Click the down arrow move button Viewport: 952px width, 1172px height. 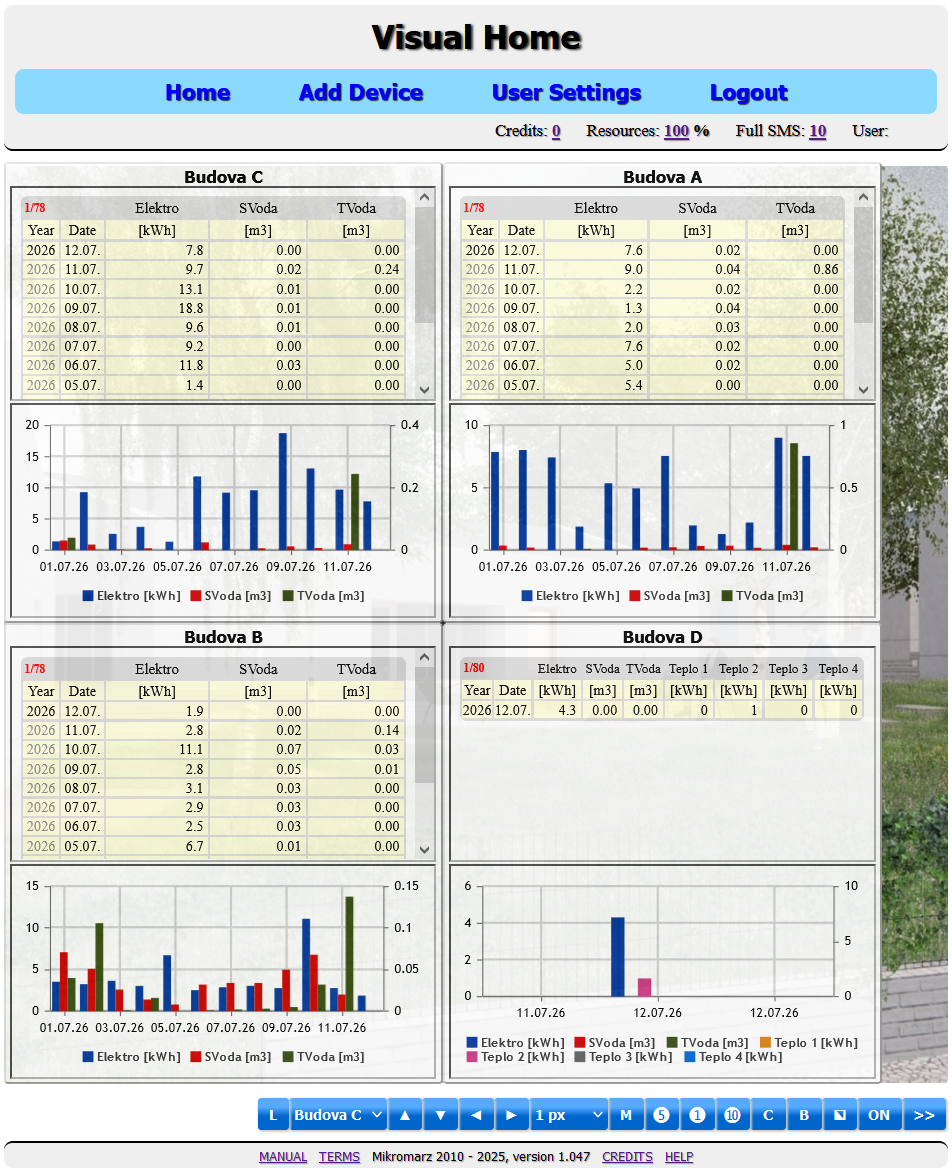pyautogui.click(x=441, y=1114)
